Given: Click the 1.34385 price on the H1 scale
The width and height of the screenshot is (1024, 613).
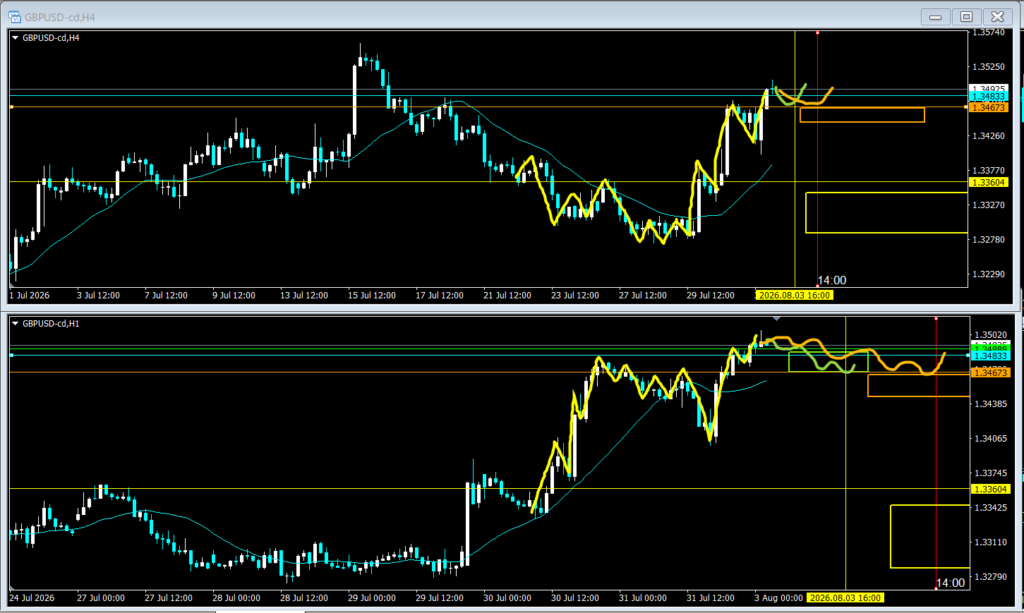Looking at the screenshot, I should click(x=990, y=404).
